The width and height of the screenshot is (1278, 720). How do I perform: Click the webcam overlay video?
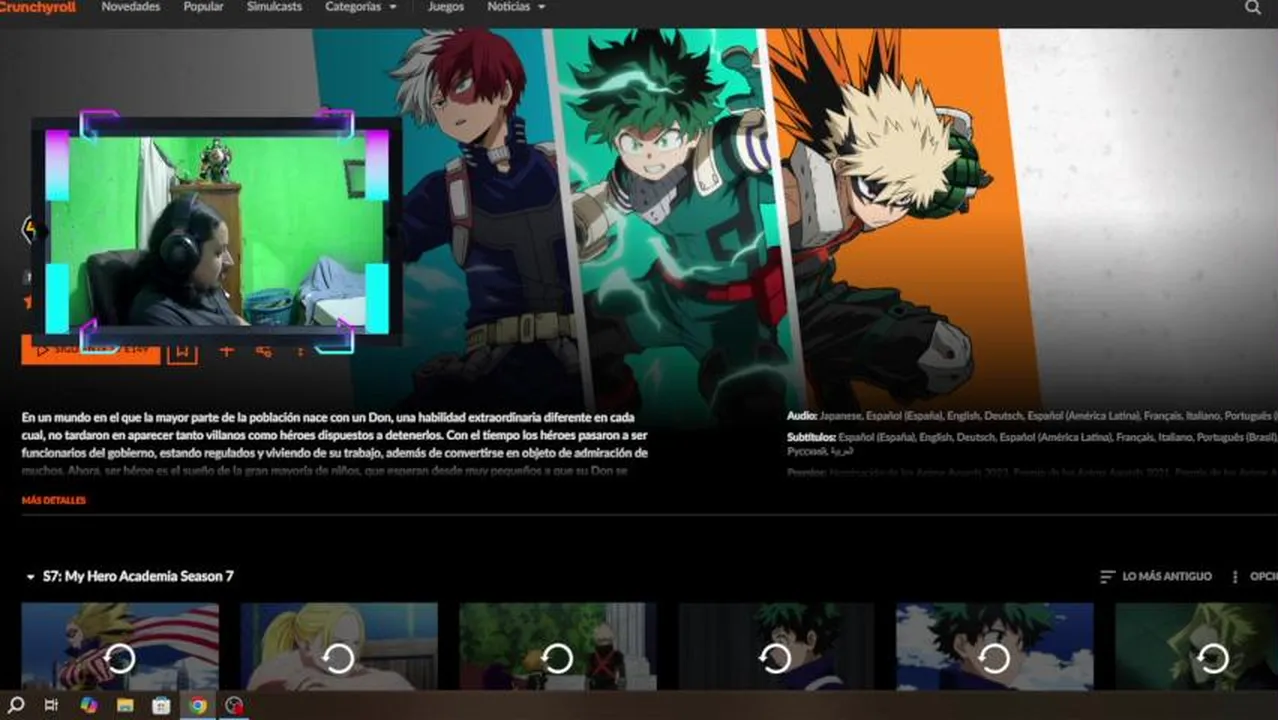pyautogui.click(x=217, y=230)
